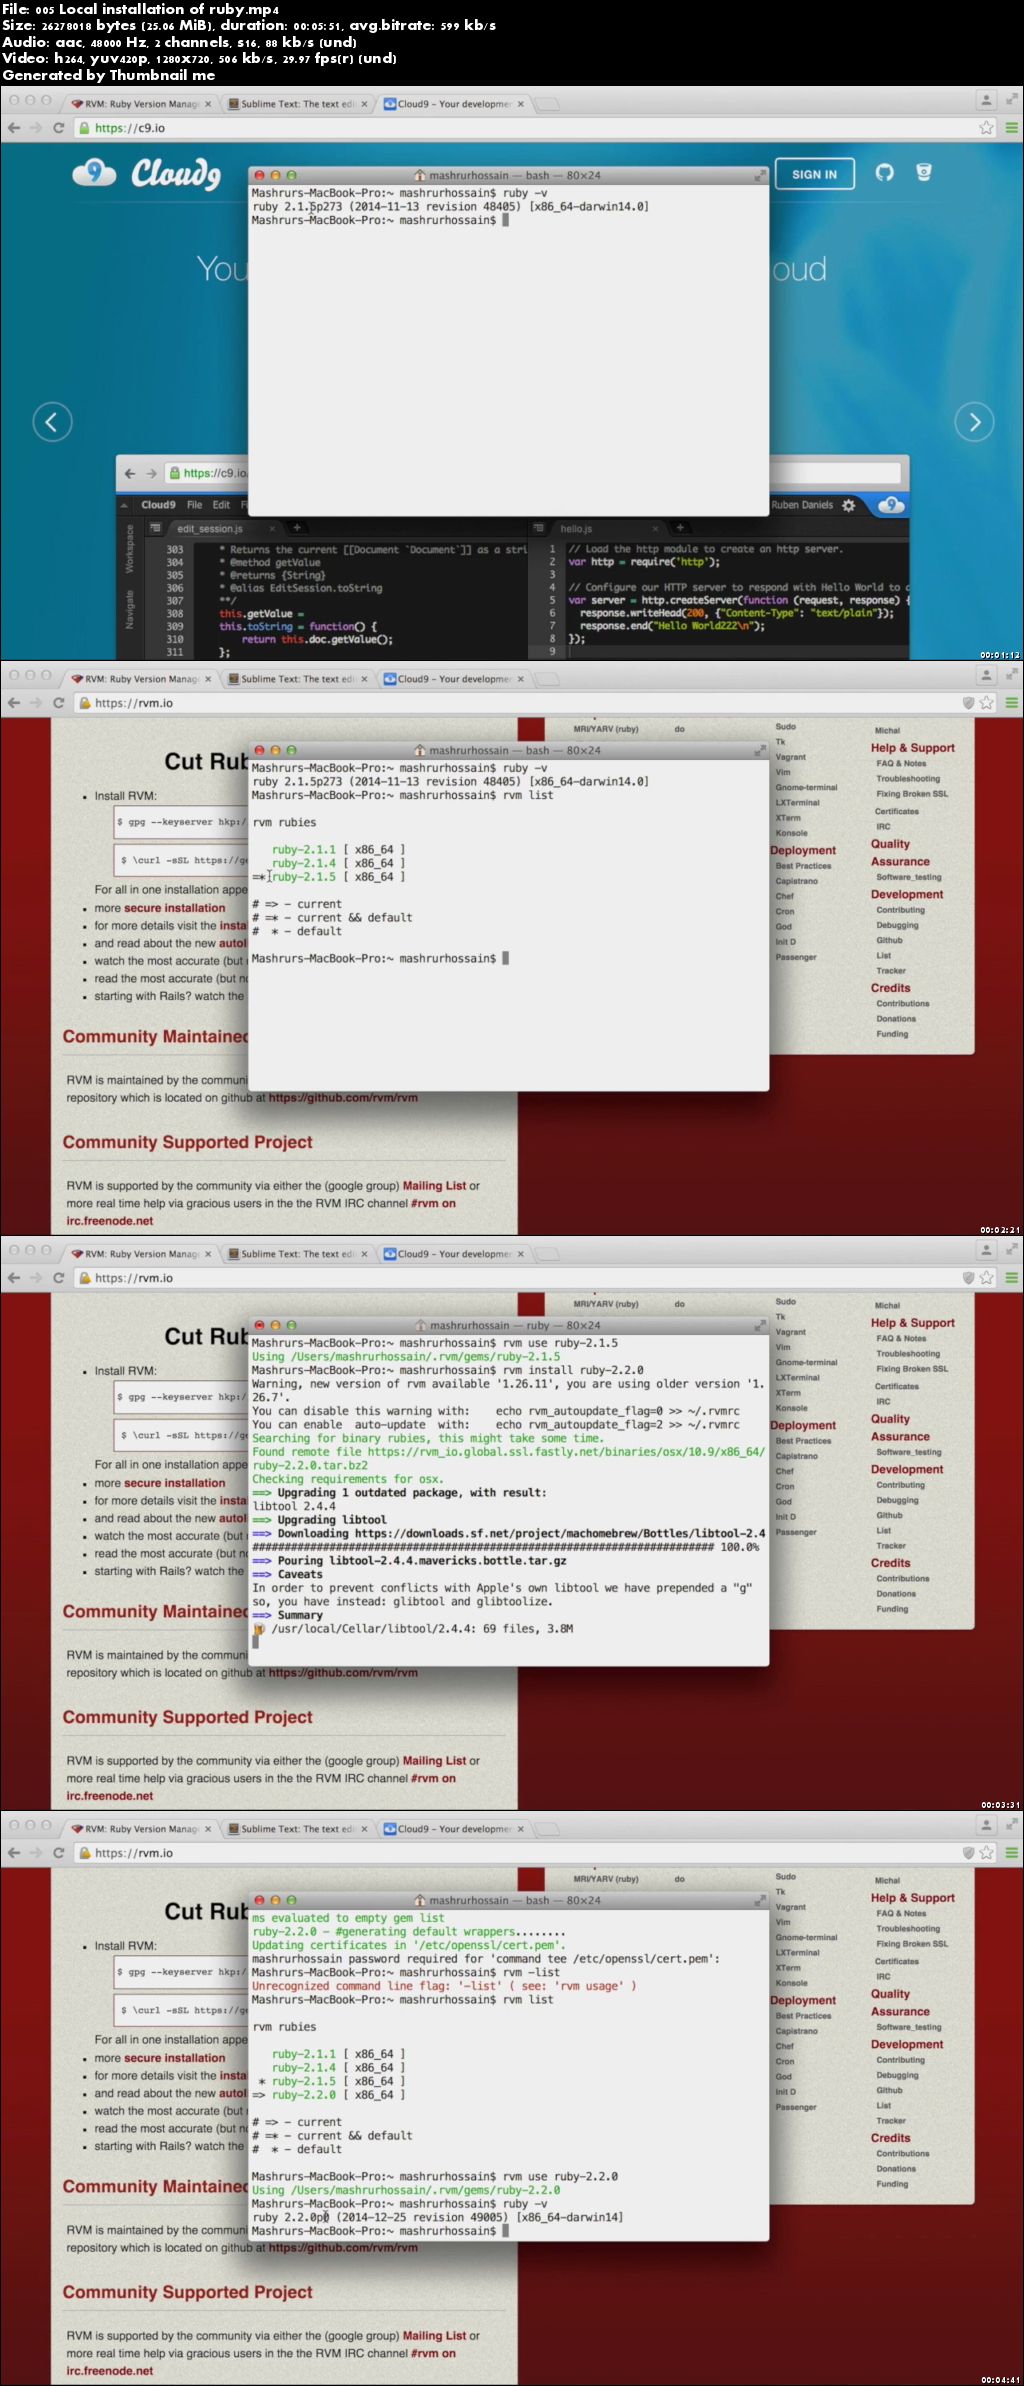In 00:03:31 frame, open Deployment link
1024x2386 pixels.
803,1425
